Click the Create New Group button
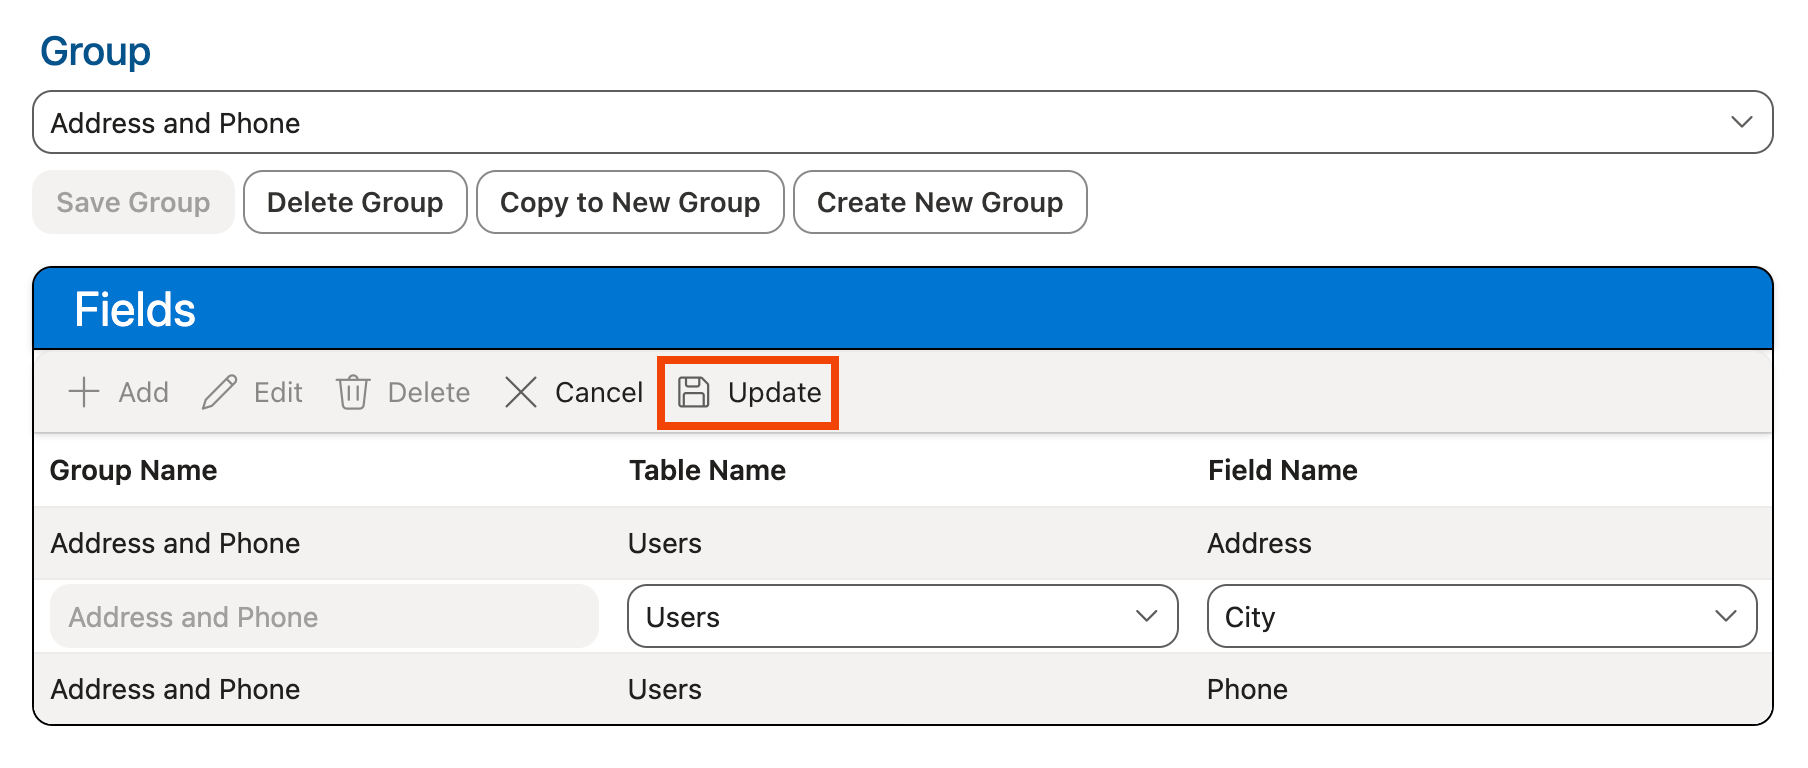 [x=939, y=202]
